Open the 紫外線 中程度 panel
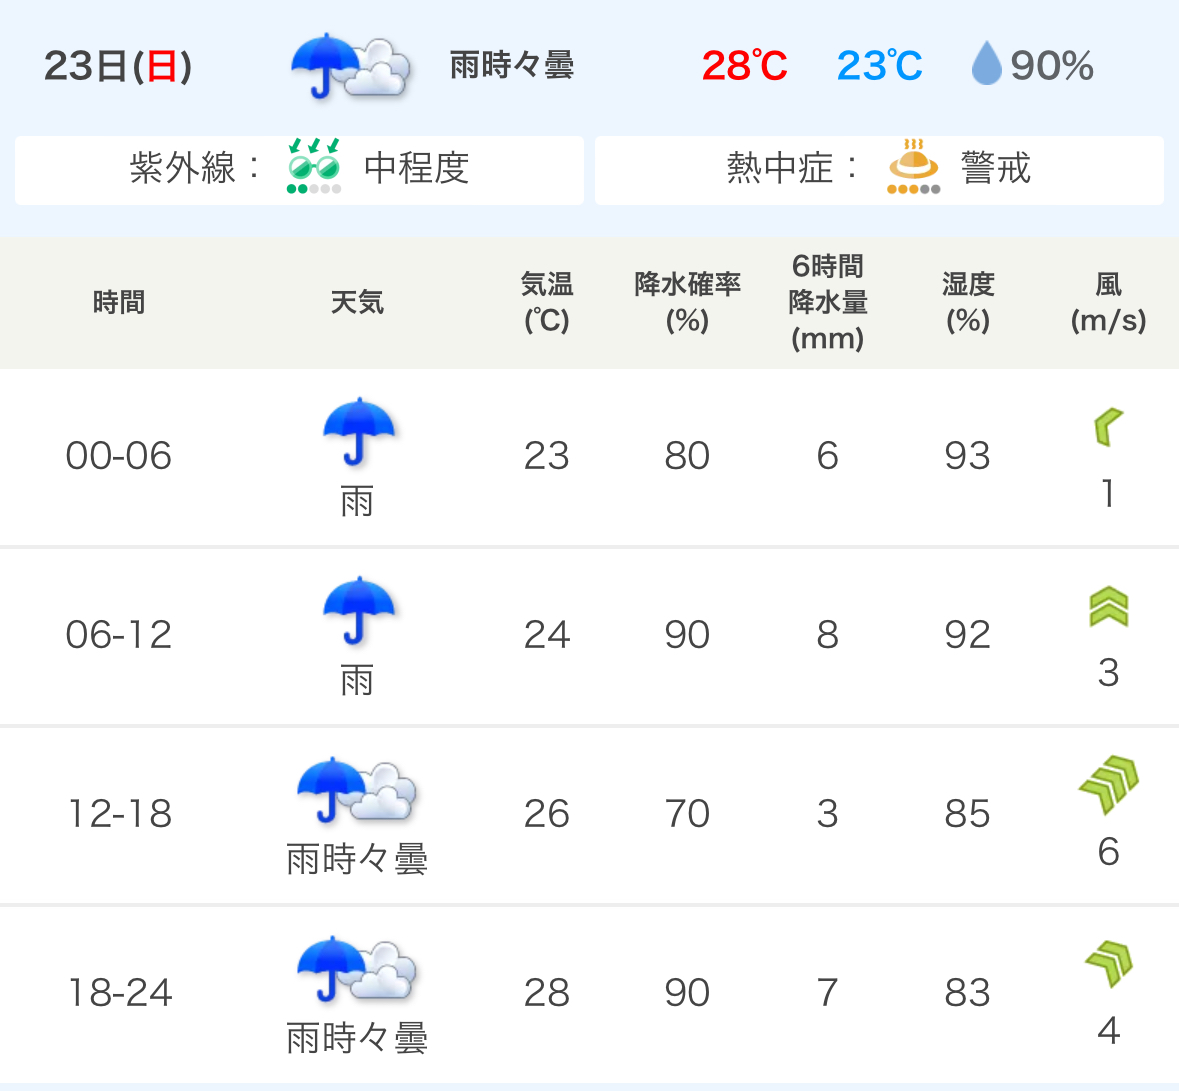Image resolution: width=1179 pixels, height=1091 pixels. (x=299, y=170)
